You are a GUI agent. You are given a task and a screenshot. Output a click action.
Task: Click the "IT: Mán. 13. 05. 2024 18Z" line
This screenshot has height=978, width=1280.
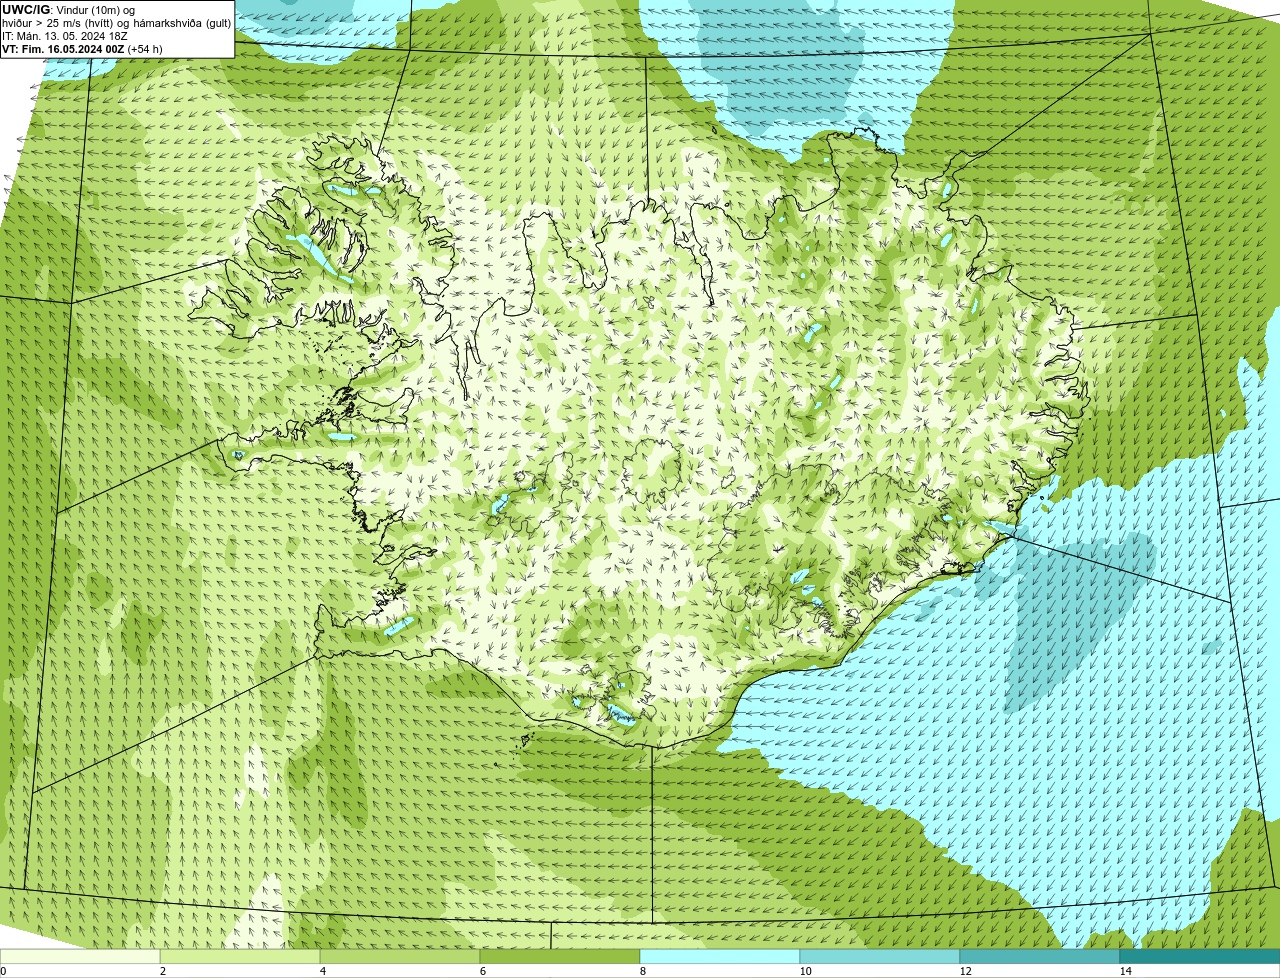[65, 35]
